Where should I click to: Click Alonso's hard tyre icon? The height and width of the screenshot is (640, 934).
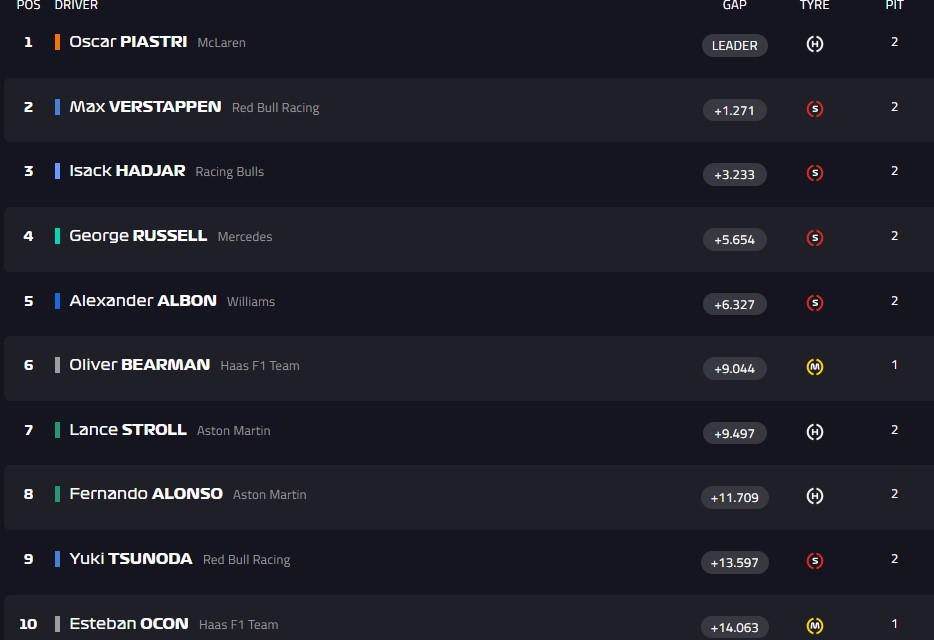(814, 496)
